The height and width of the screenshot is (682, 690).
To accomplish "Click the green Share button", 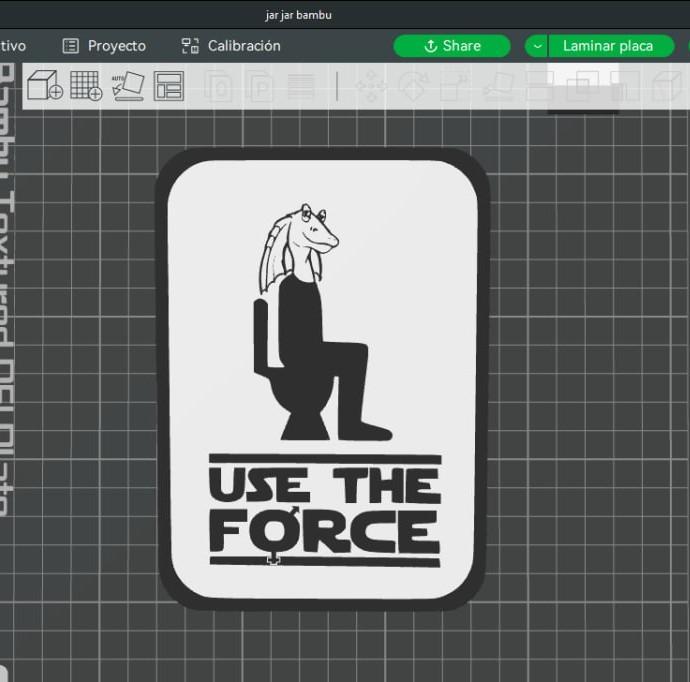I will pos(452,46).
